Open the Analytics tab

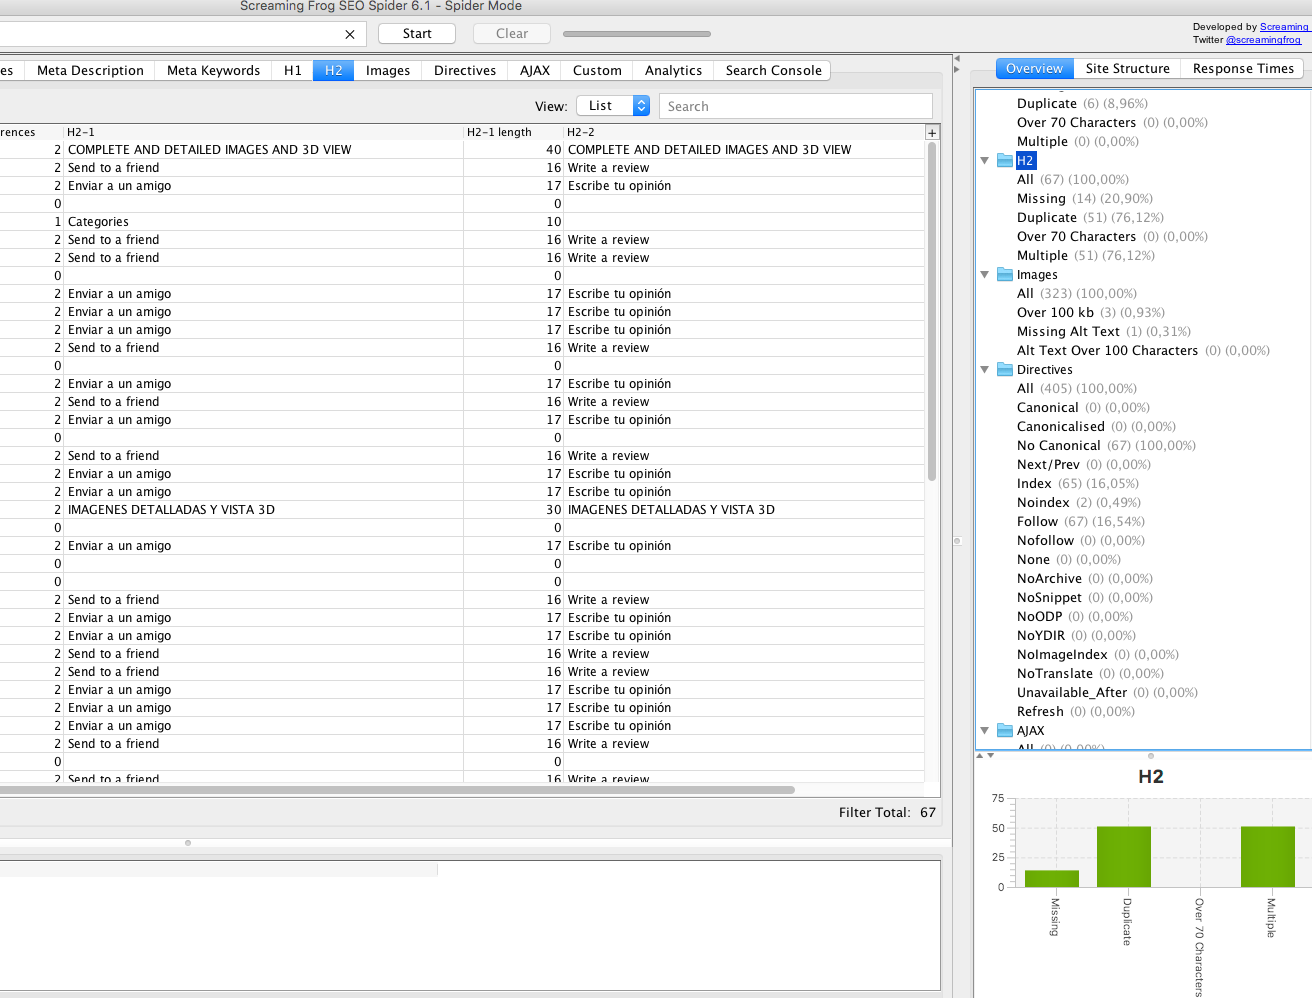click(x=673, y=71)
